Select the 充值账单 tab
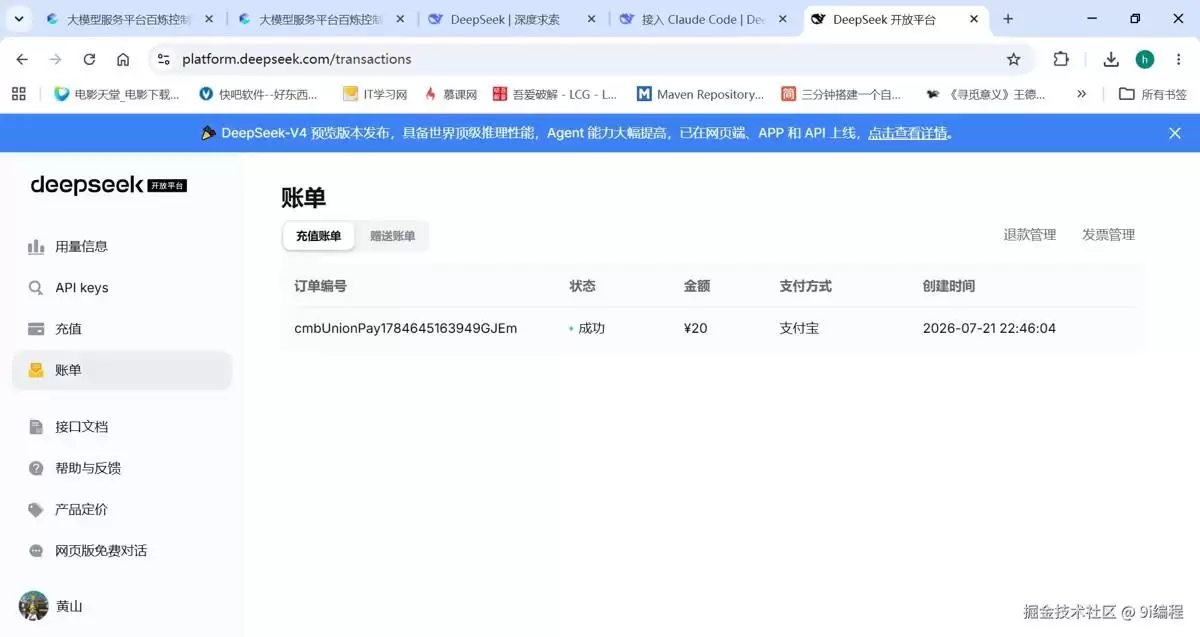1200x637 pixels. (x=318, y=236)
